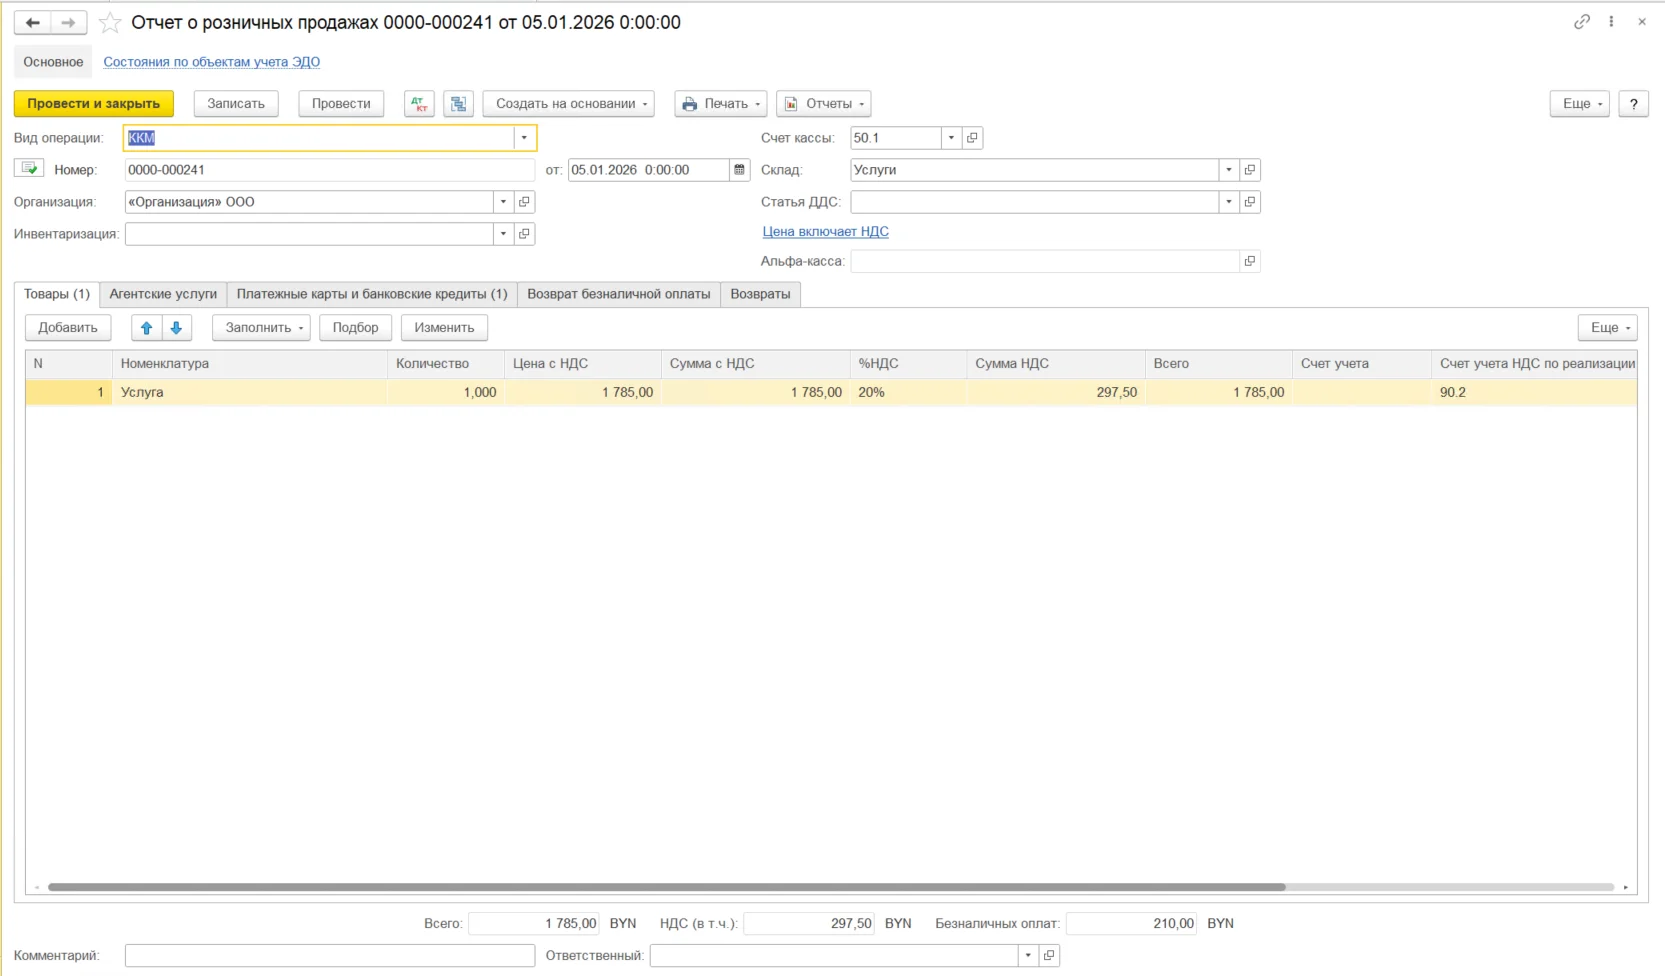
Task: Go back with the left arrow button
Action: [32, 22]
